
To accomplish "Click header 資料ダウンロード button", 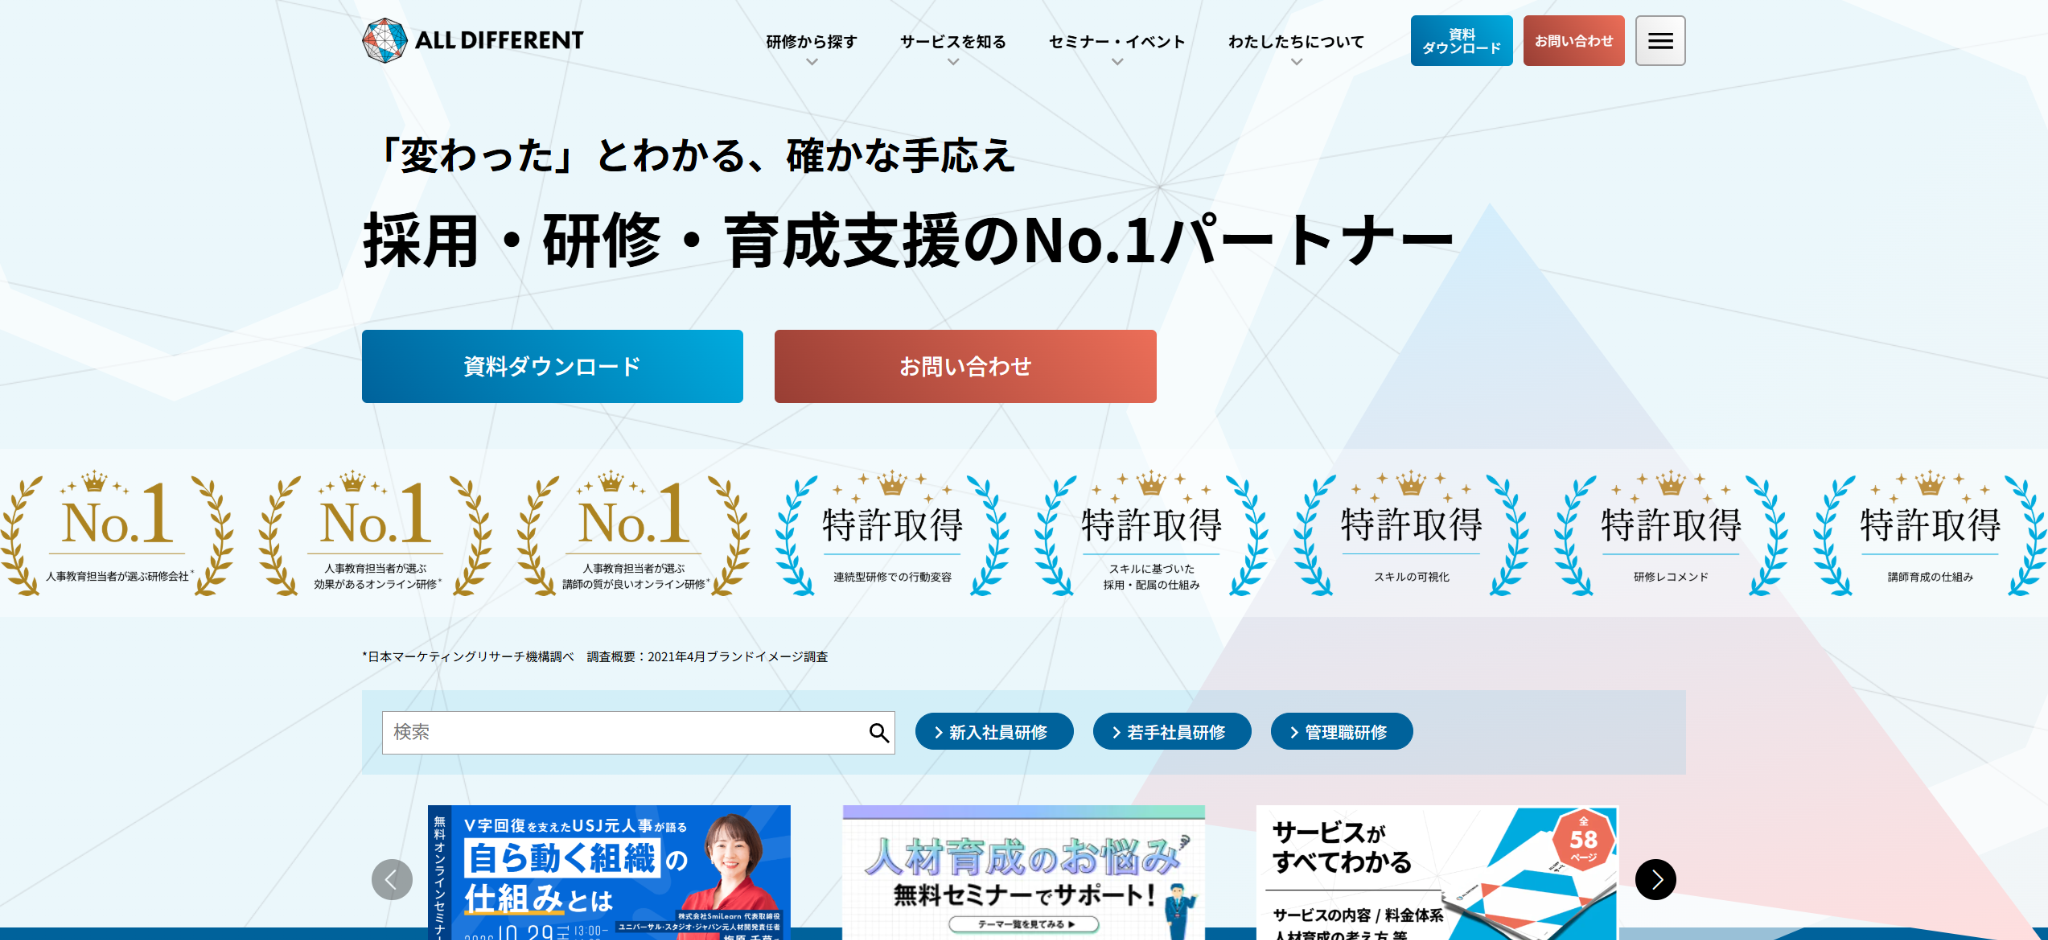I will click(1461, 41).
